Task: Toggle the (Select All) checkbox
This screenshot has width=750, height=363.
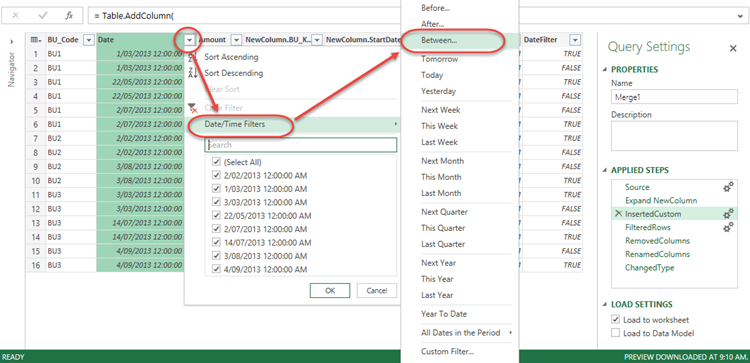Action: coord(215,162)
